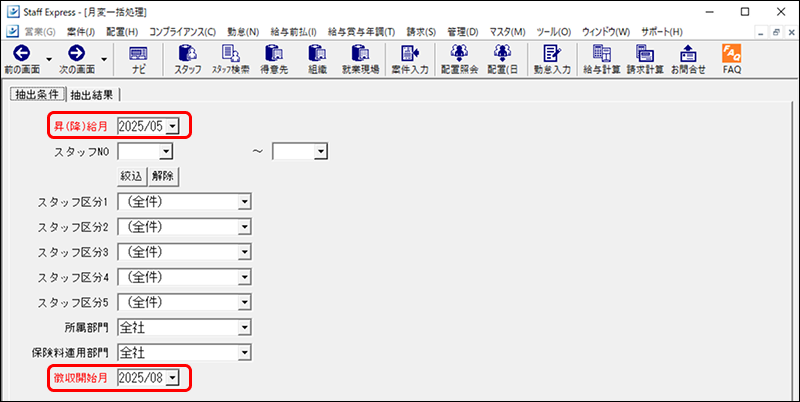Maximize the Staff Express main window
The image size is (800, 402).
pyautogui.click(x=745, y=11)
